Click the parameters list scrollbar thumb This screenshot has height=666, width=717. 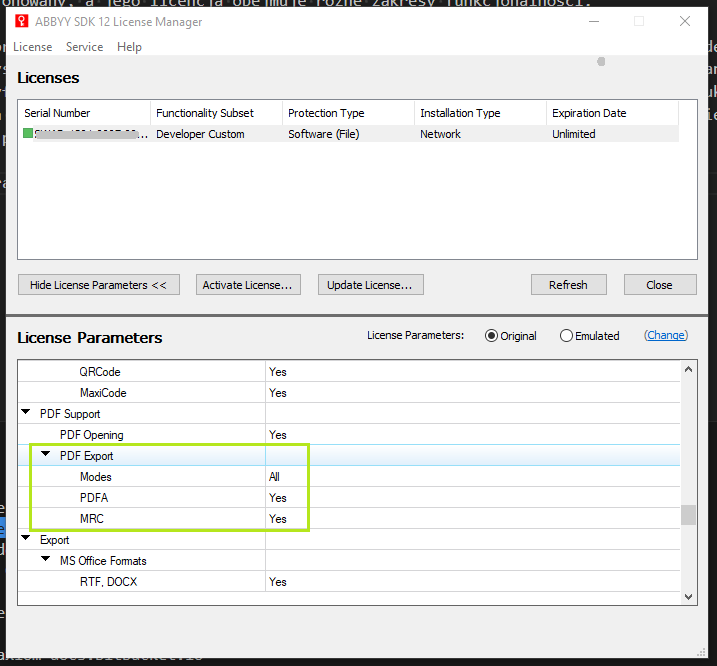pos(688,515)
